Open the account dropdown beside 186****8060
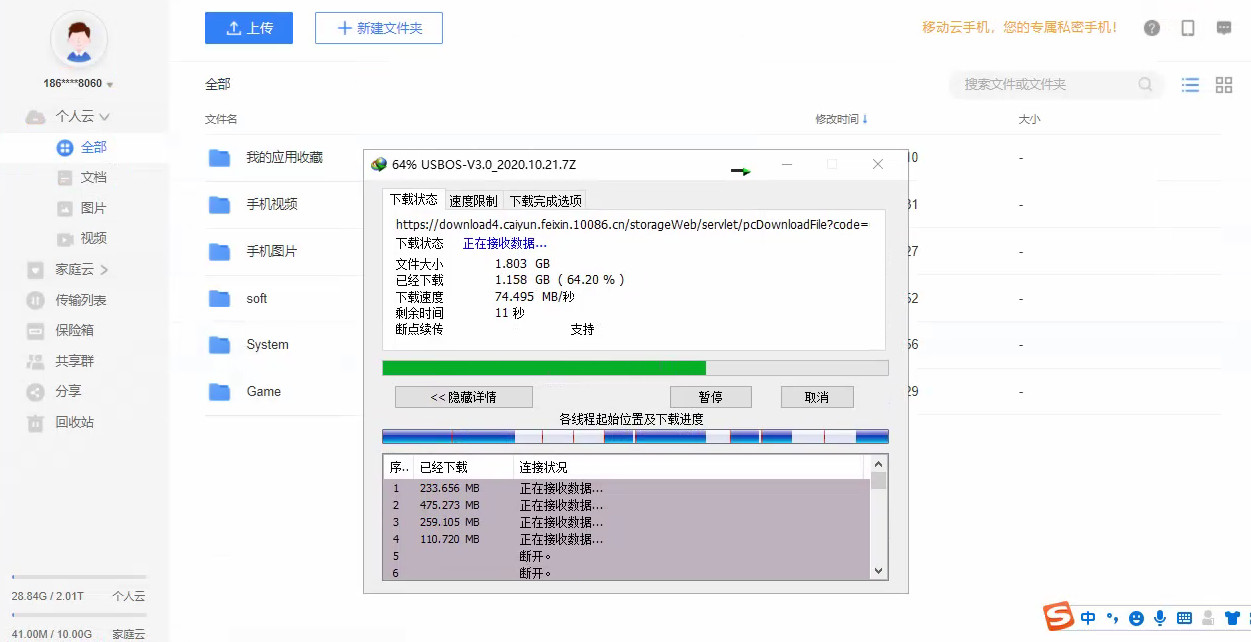Image resolution: width=1251 pixels, height=642 pixels. pos(110,85)
